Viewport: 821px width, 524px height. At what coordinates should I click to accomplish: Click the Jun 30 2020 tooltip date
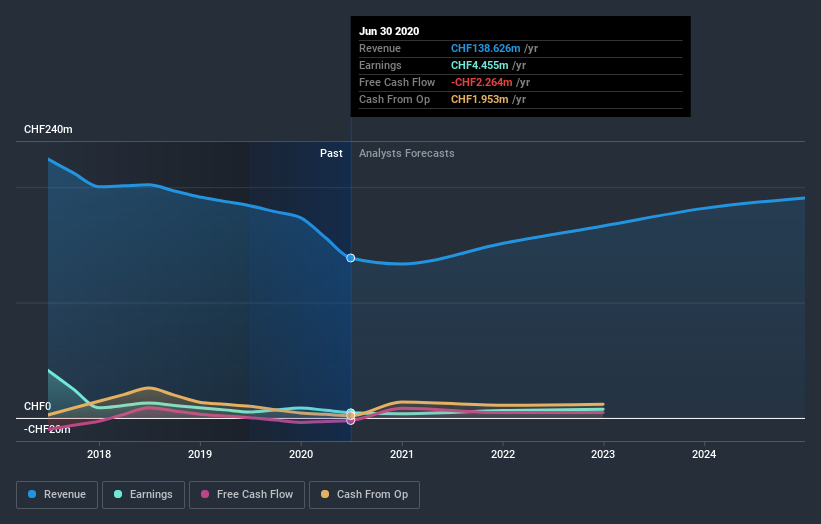click(x=389, y=31)
